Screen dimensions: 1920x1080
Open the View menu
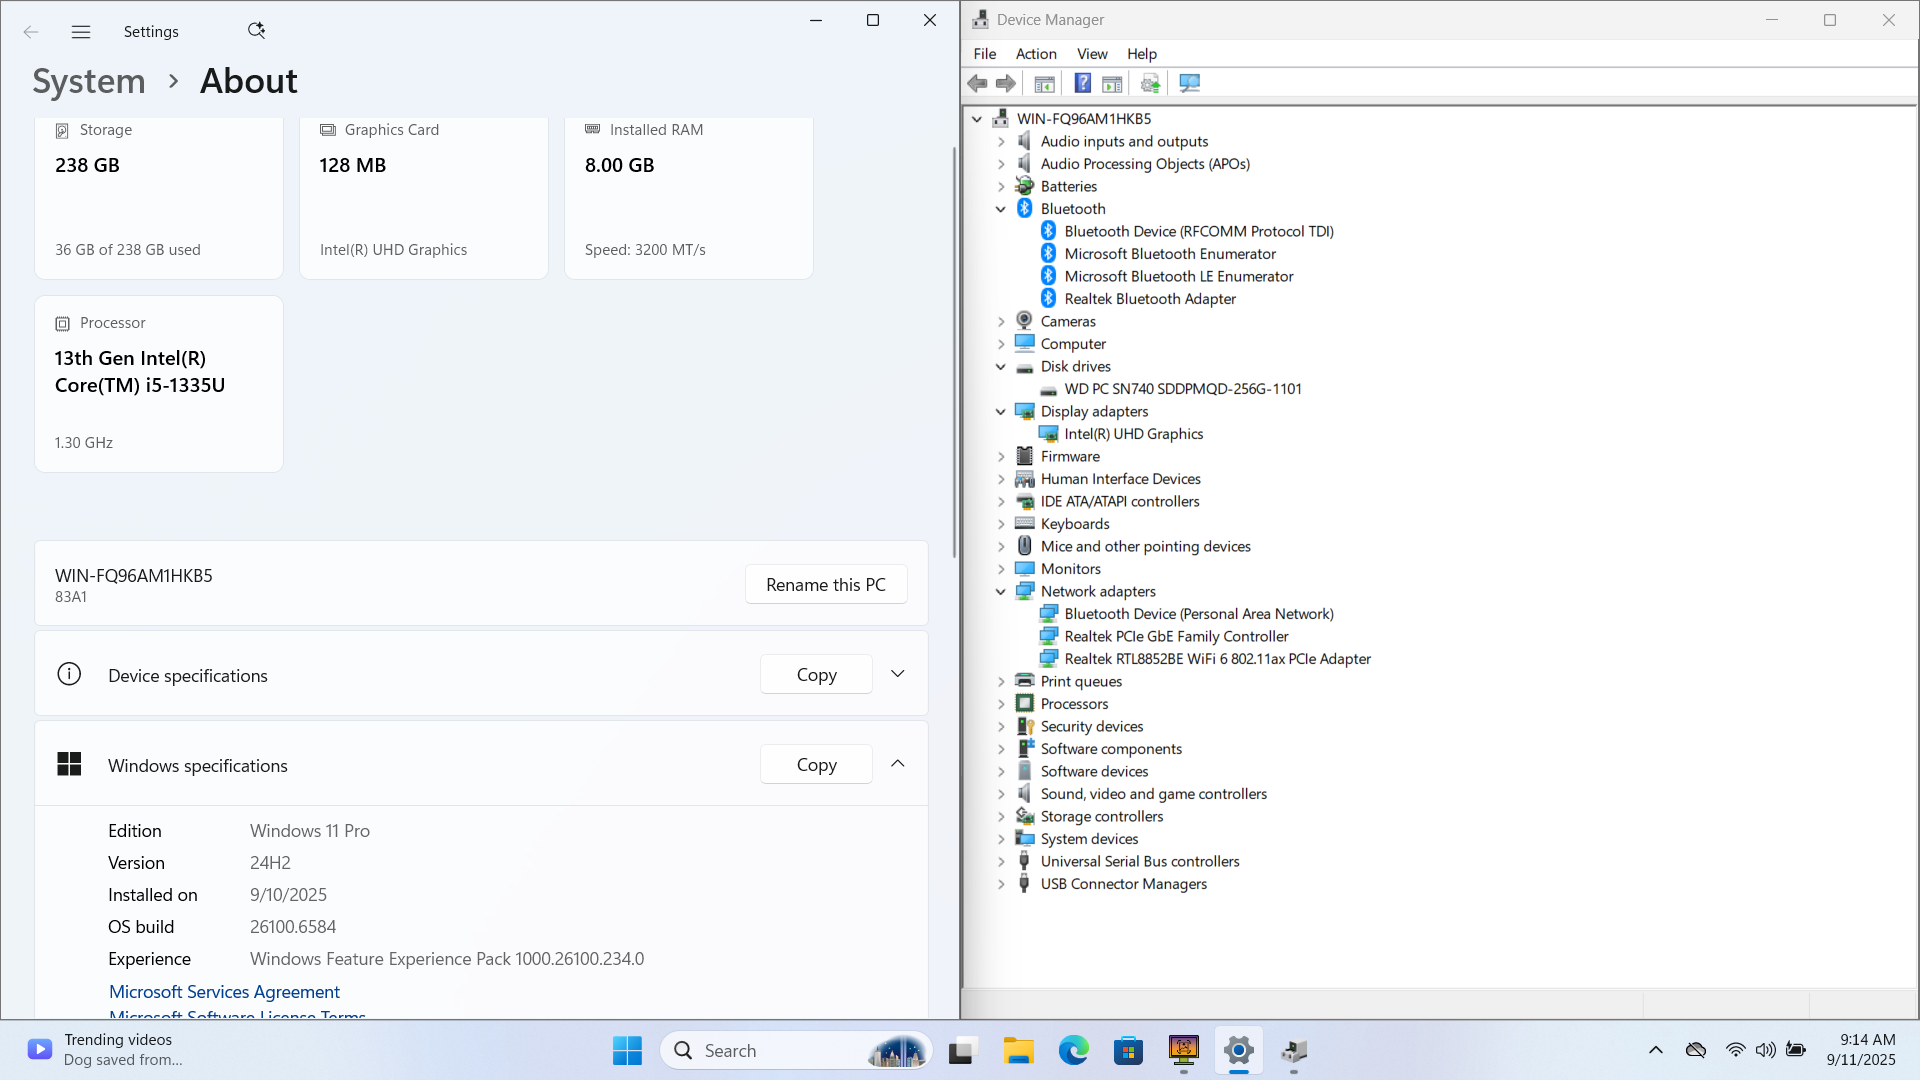tap(1091, 54)
